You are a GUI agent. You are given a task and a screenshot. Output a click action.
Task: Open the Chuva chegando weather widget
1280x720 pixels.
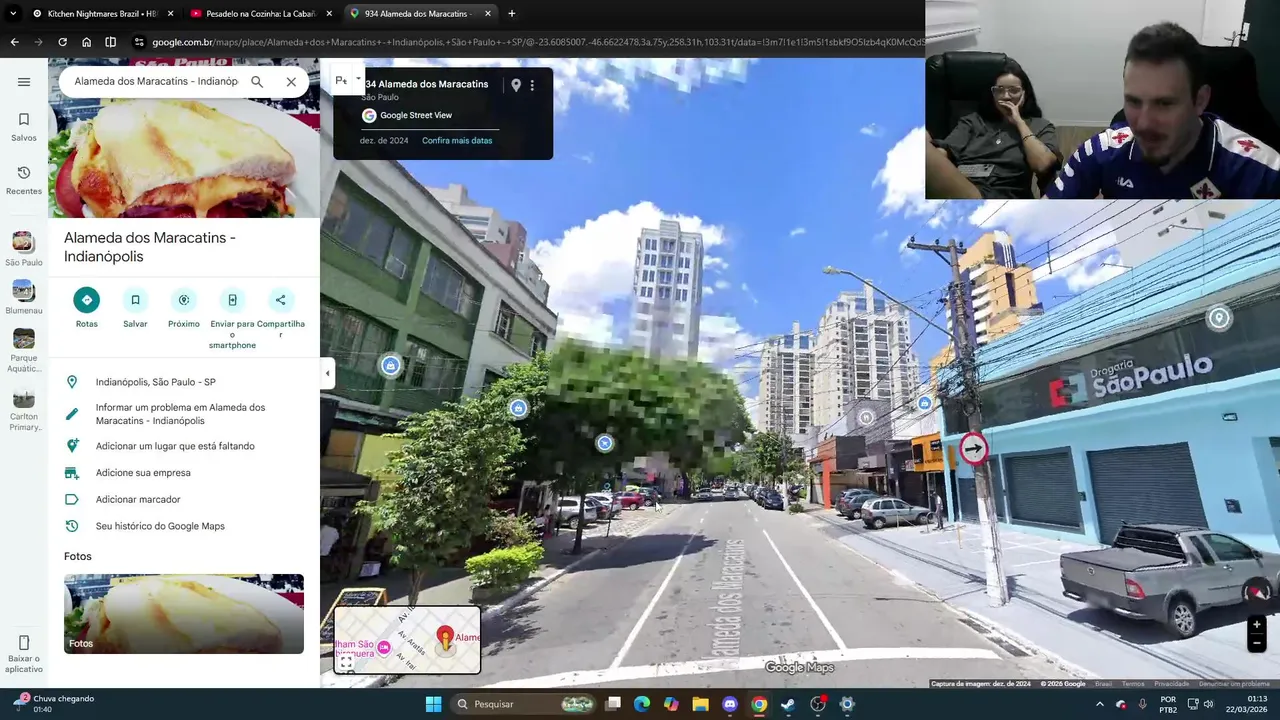[x=55, y=704]
